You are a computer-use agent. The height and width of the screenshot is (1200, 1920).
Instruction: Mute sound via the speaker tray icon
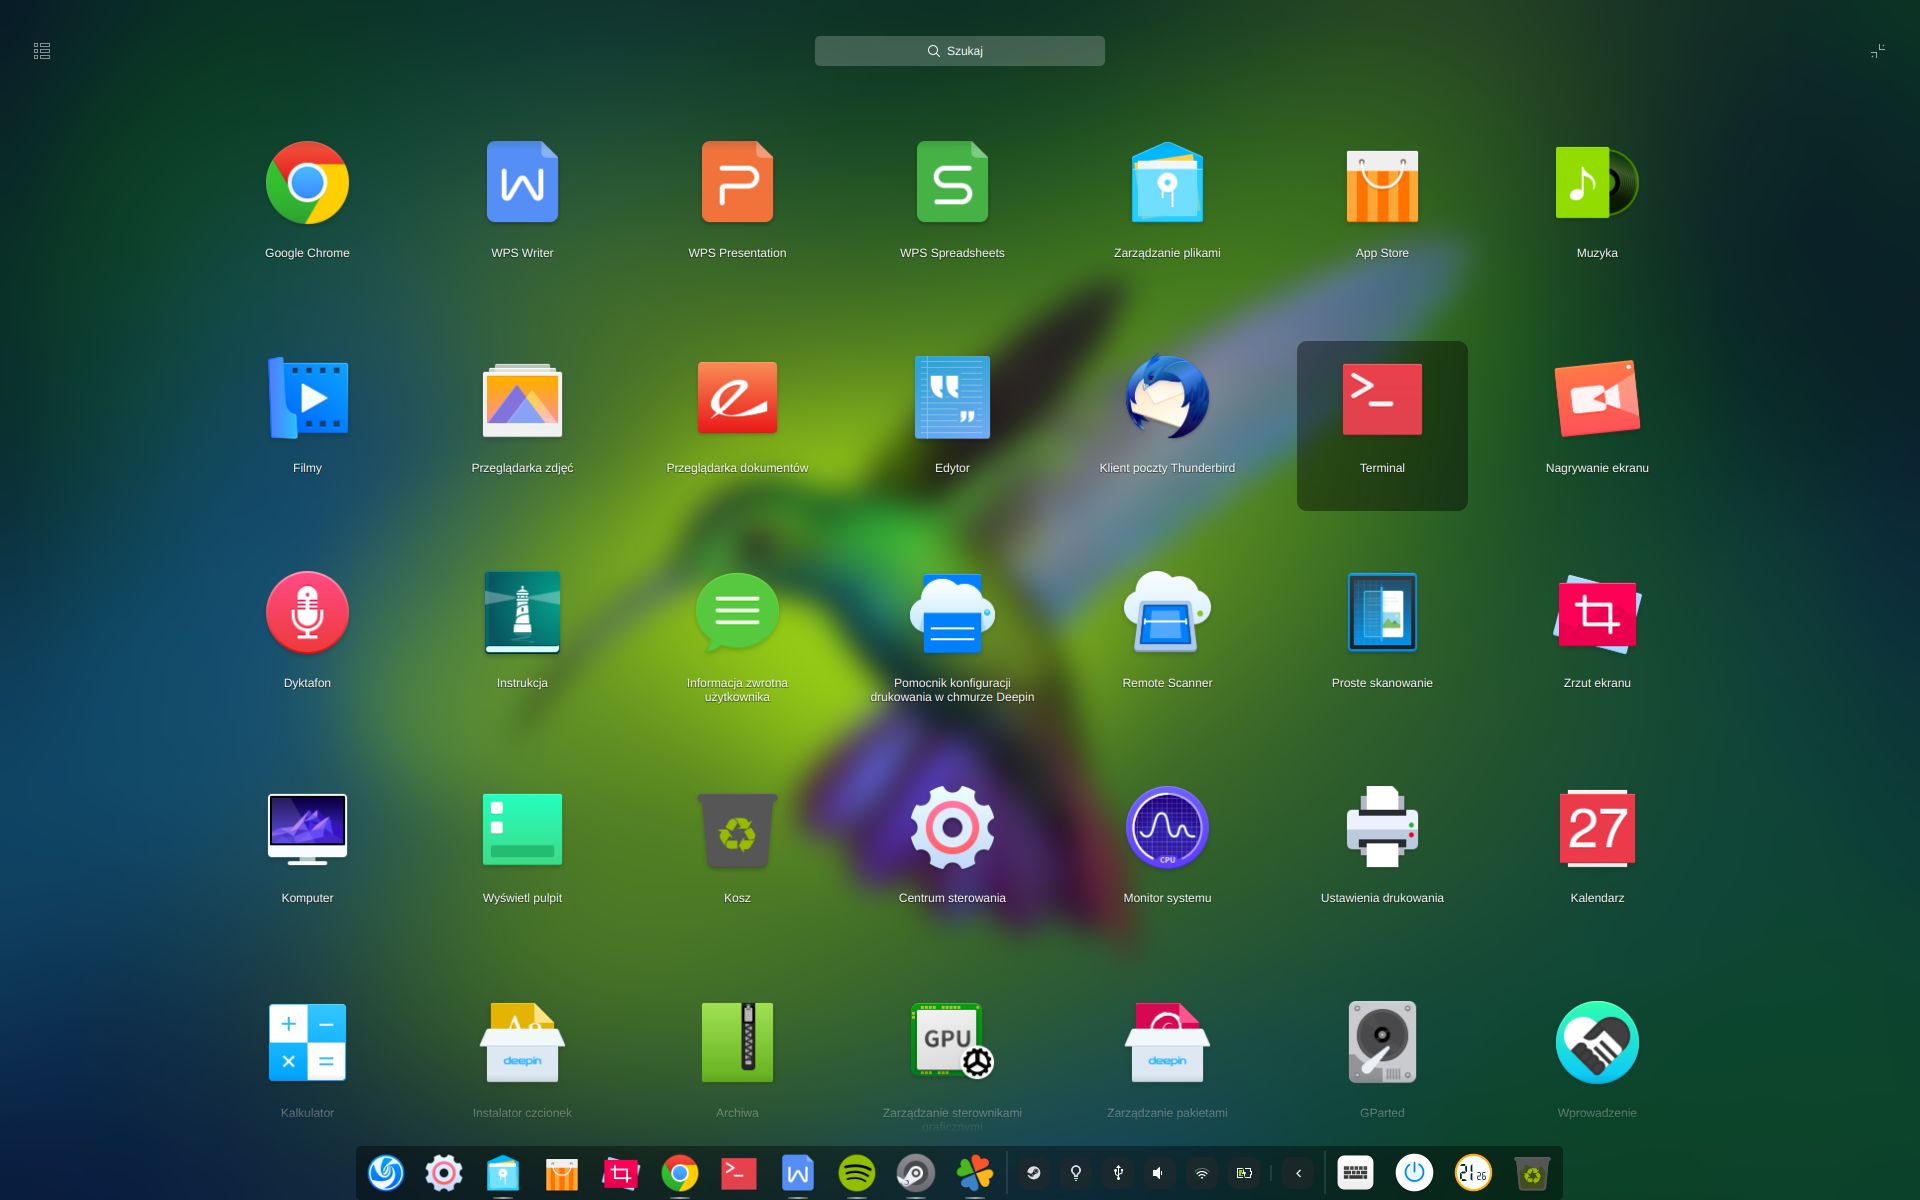(1158, 1172)
